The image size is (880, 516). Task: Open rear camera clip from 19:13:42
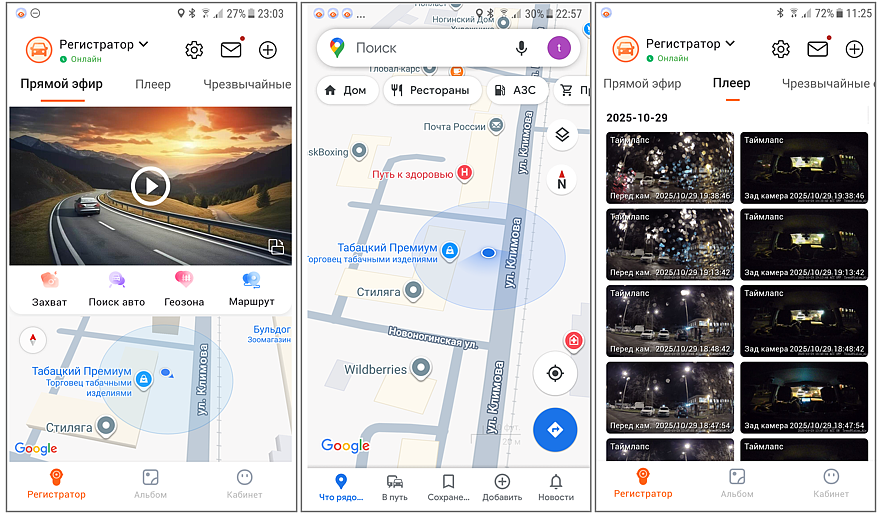(x=804, y=243)
